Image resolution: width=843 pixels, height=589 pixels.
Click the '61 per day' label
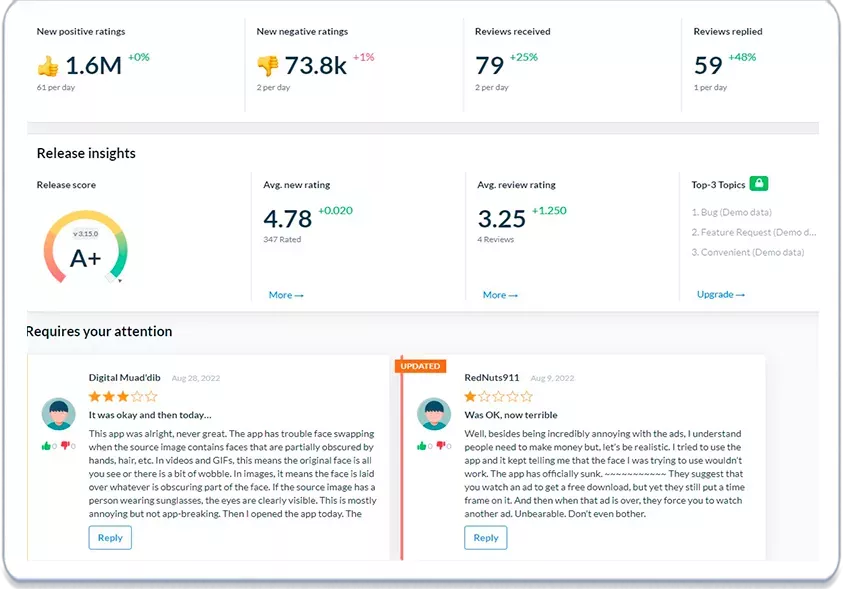(x=56, y=88)
